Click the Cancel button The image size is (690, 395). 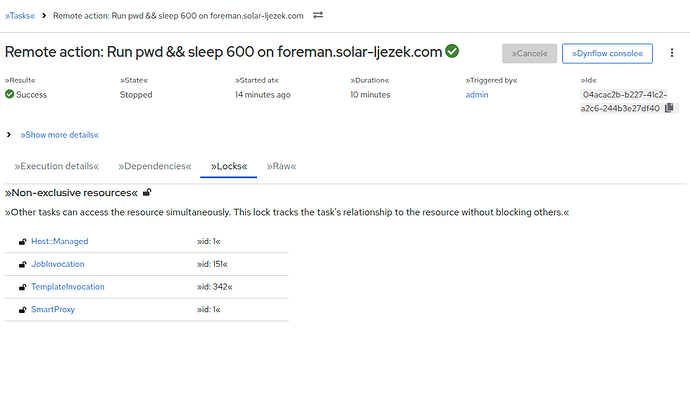(x=529, y=53)
